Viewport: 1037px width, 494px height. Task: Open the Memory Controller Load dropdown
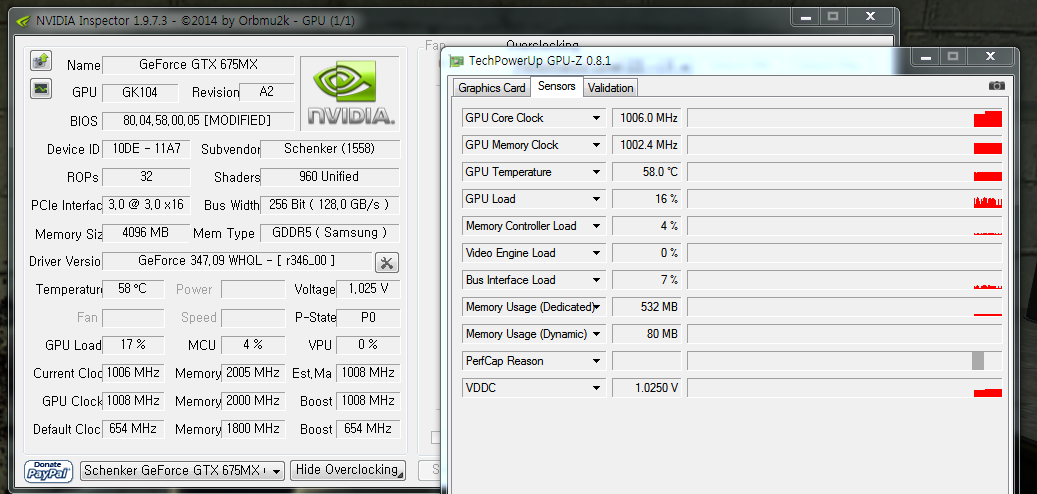[597, 226]
